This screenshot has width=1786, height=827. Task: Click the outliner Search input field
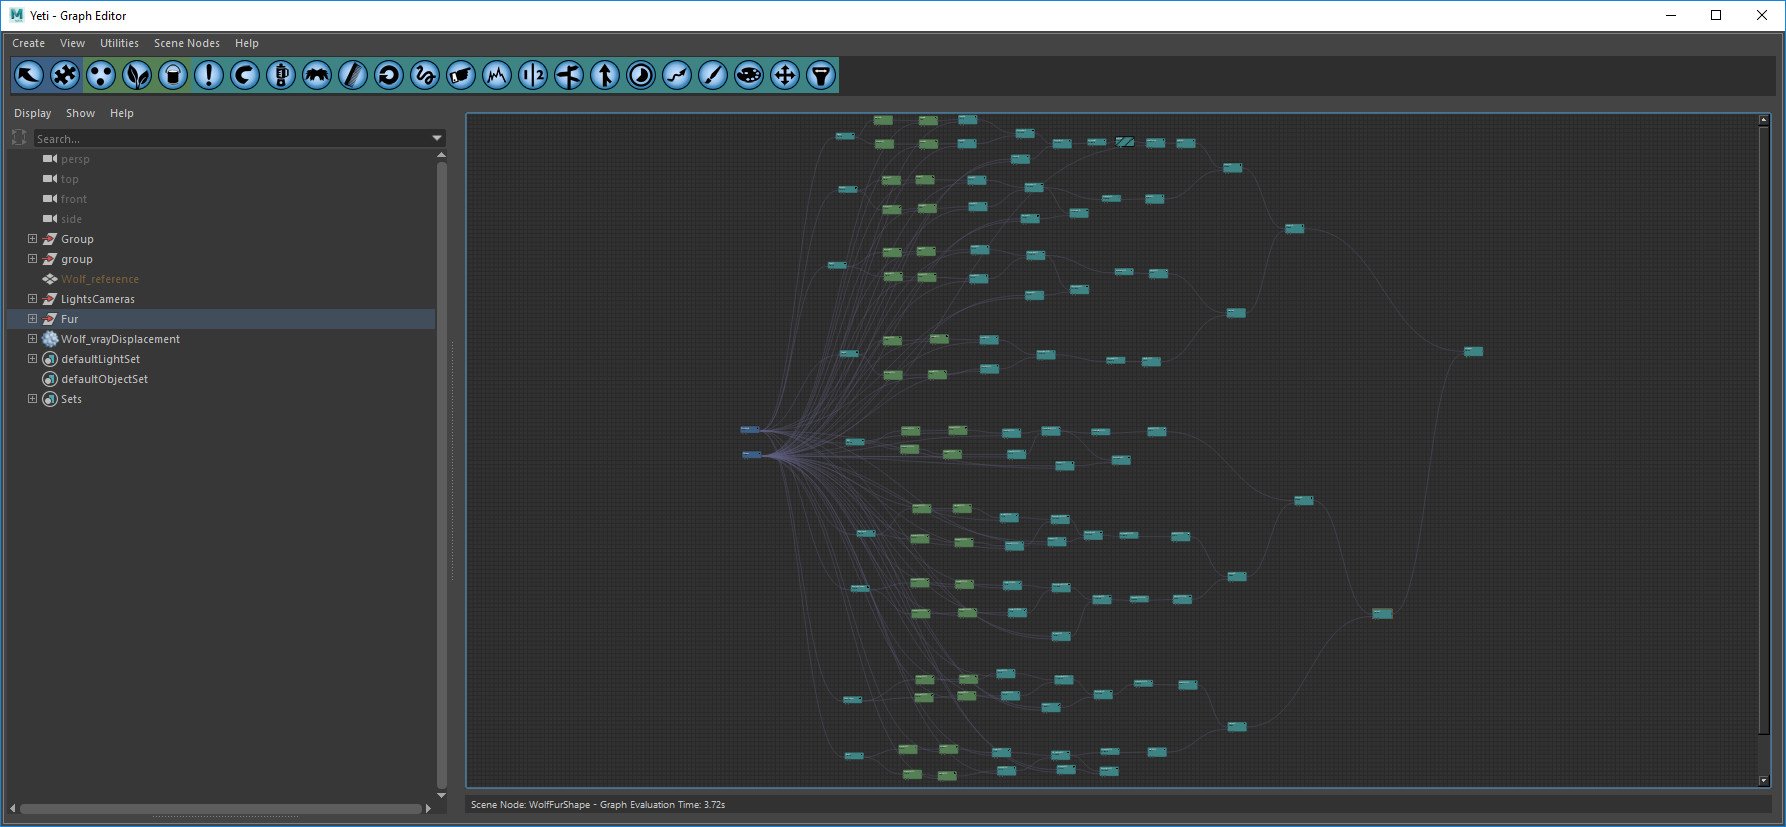230,139
